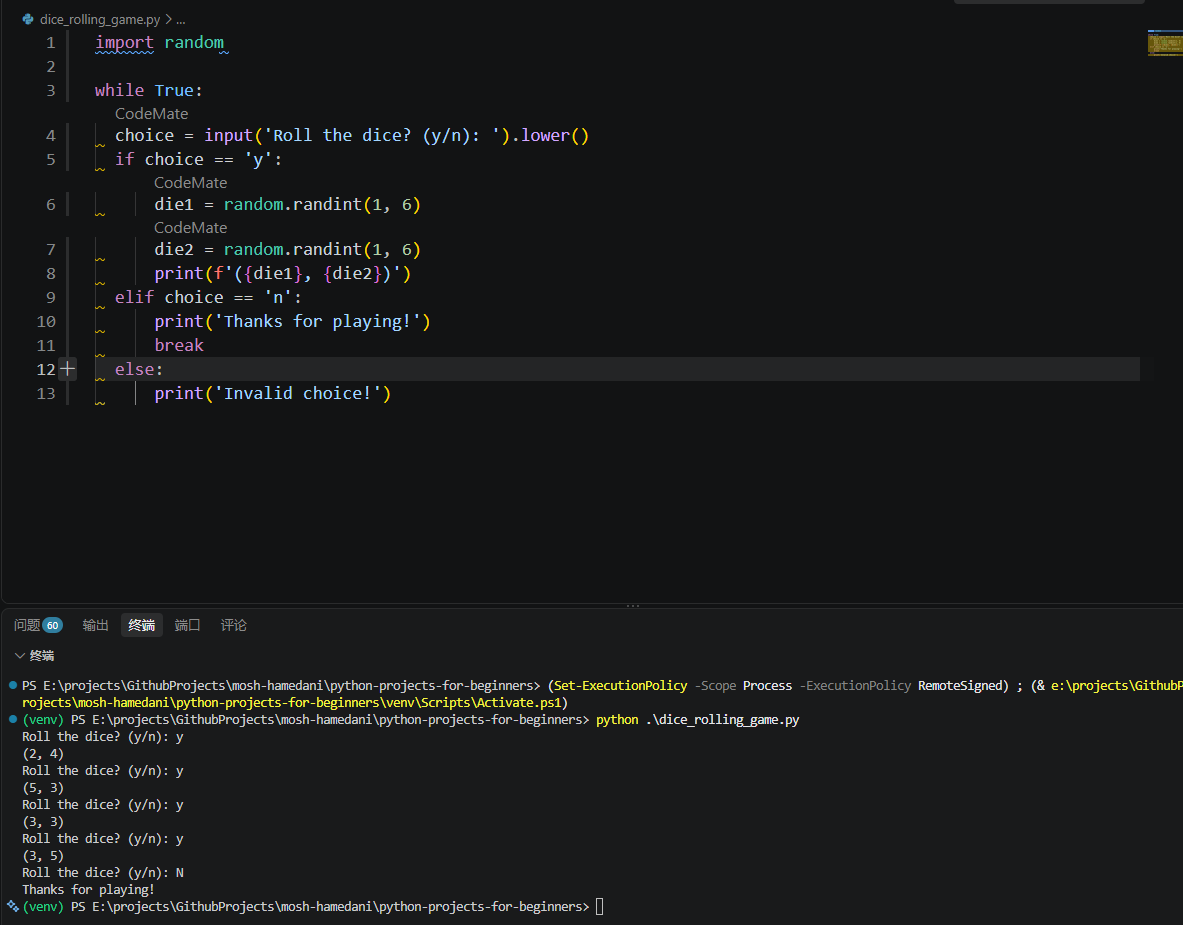Click the sparkle icon beside the last terminal prompt
Viewport: 1183px width, 925px height.
point(13,906)
